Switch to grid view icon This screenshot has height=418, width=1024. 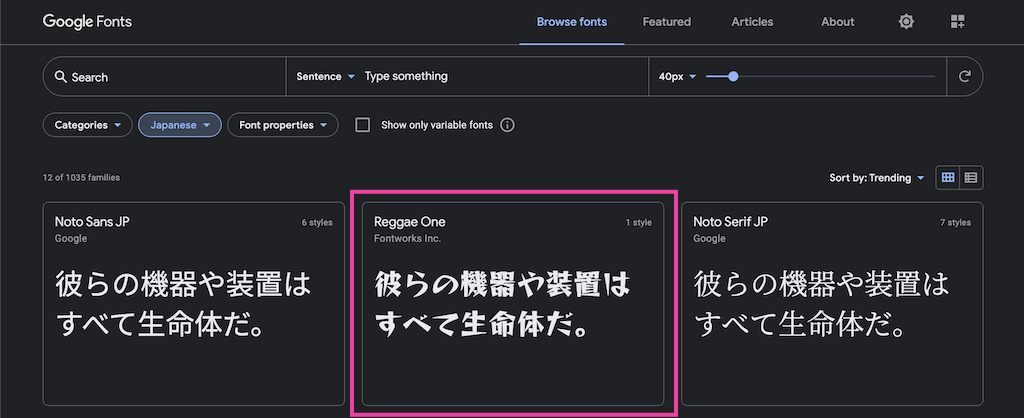click(x=948, y=178)
